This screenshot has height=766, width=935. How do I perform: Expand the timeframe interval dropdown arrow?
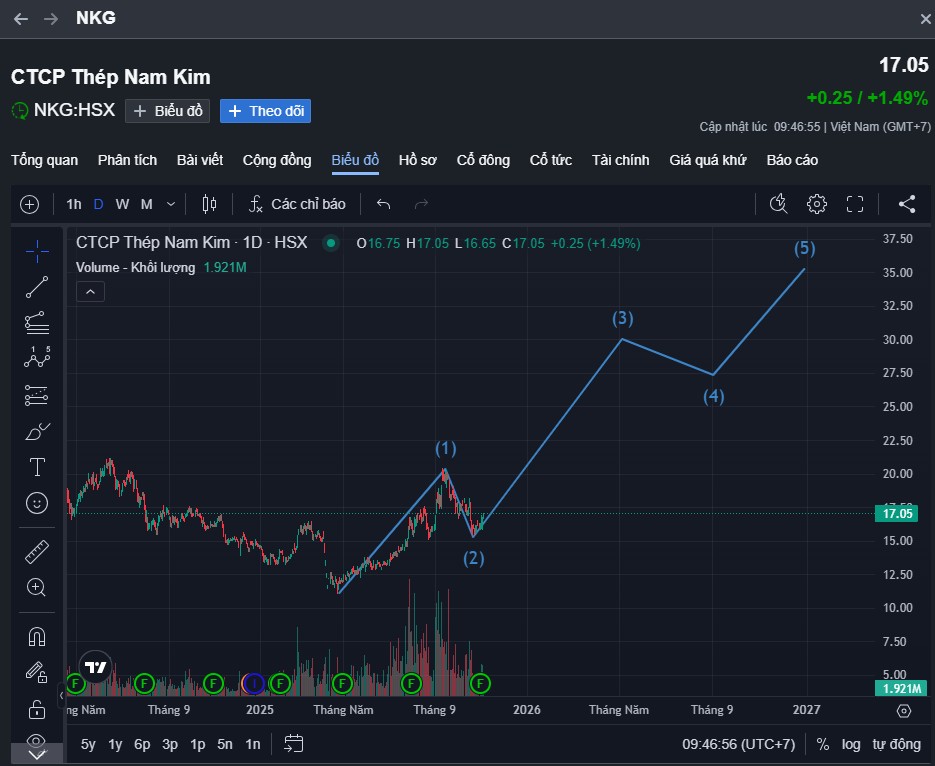[171, 204]
